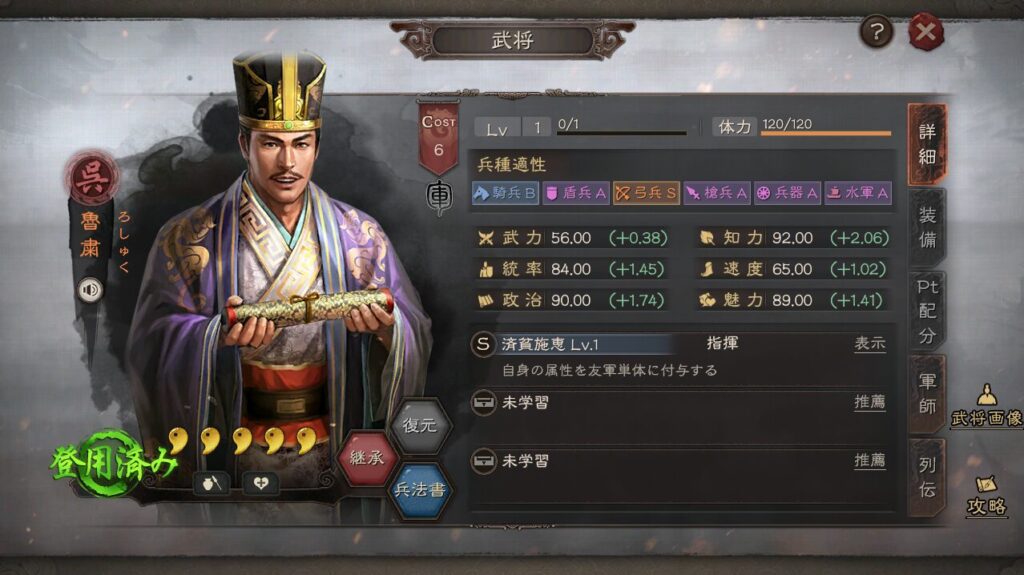The width and height of the screenshot is (1024, 575).
Task: Click 表示 link for 済貧施恵 skill
Action: [x=870, y=344]
